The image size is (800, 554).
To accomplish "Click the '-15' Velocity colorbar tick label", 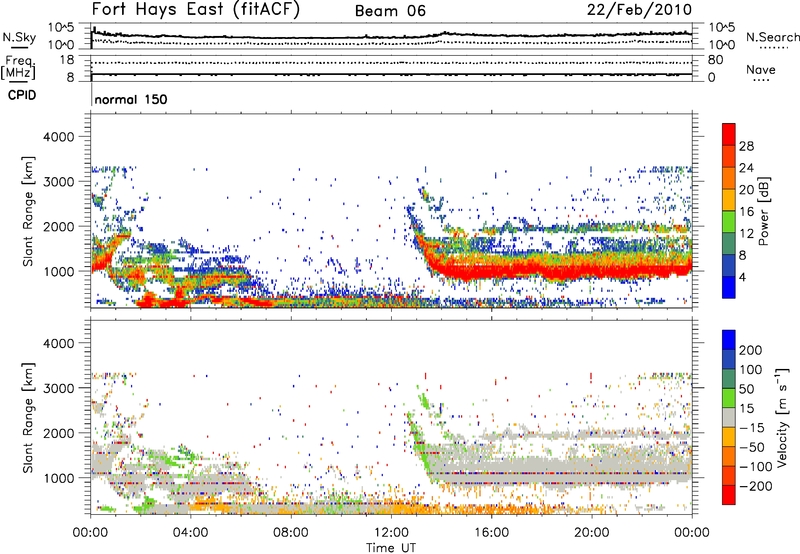I will click(x=751, y=427).
